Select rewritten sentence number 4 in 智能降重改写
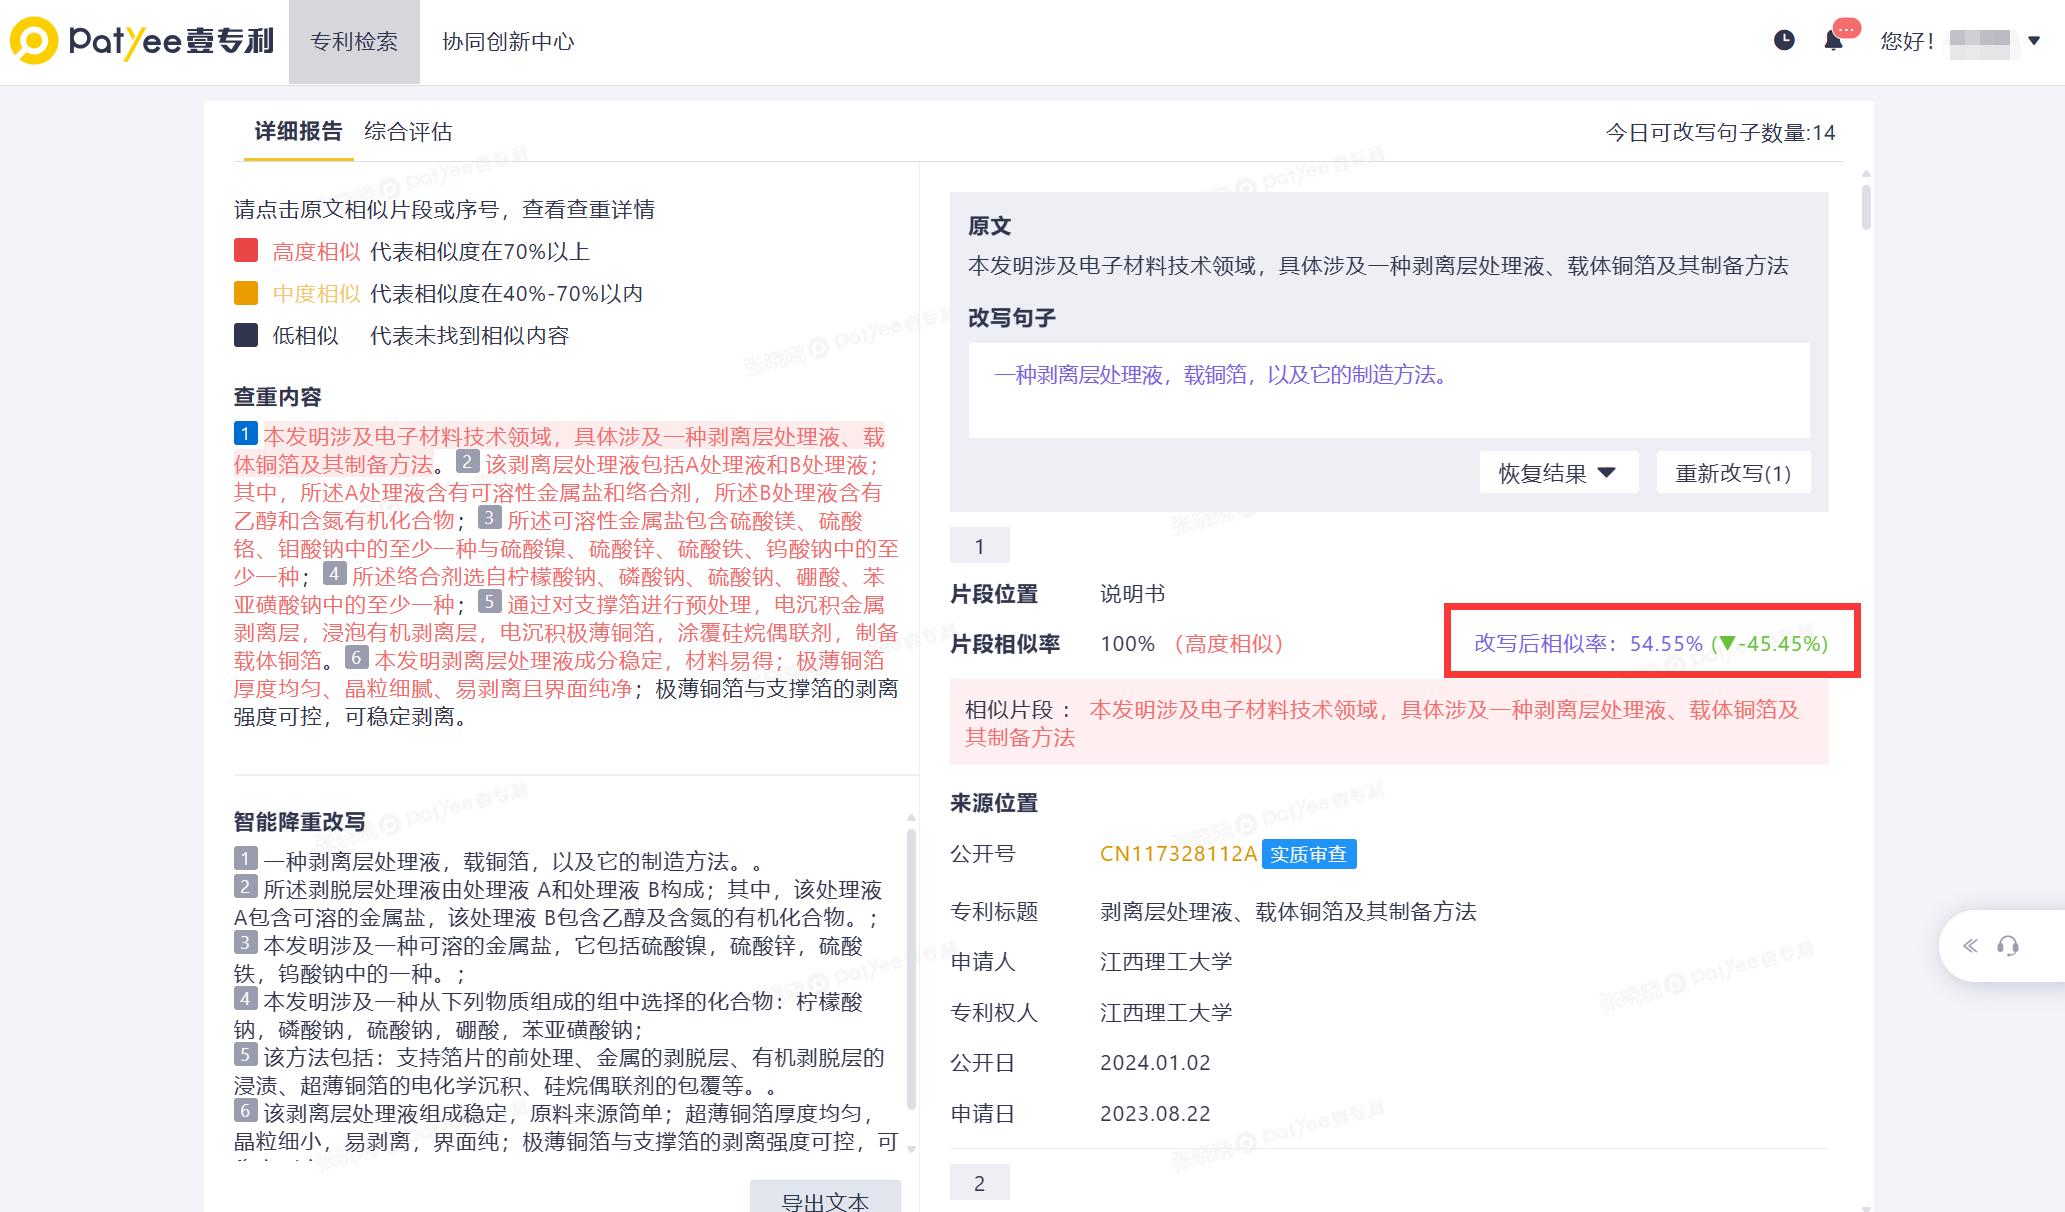 (x=246, y=999)
